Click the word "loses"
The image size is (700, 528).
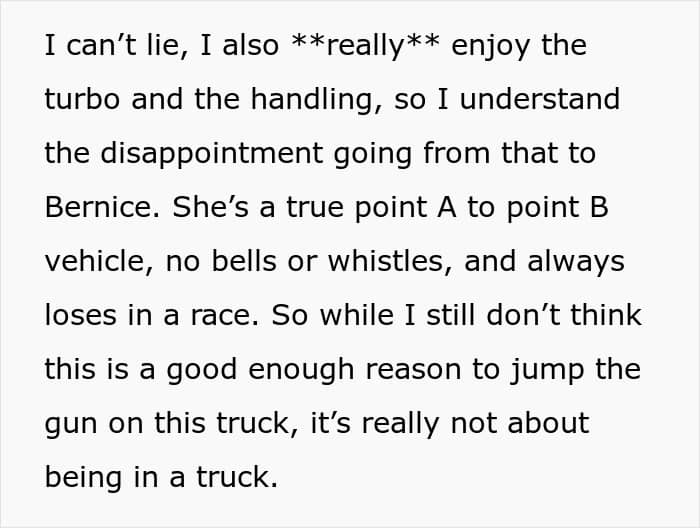coord(80,315)
